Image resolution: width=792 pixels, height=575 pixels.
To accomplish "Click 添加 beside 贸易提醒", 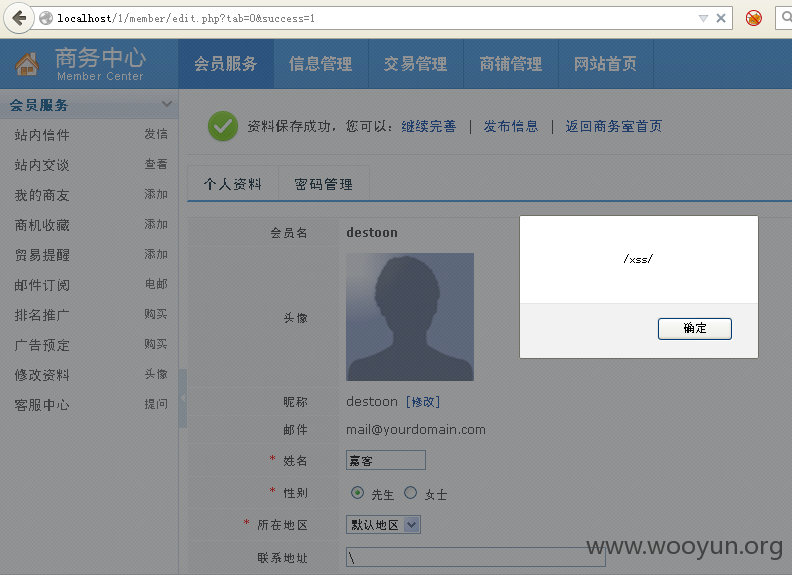I will (x=156, y=254).
